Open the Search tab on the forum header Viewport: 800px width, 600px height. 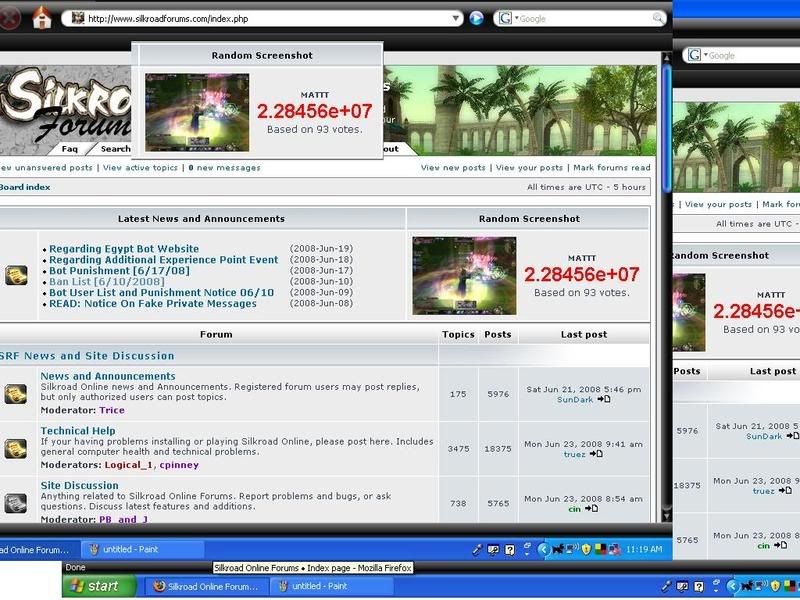(115, 148)
